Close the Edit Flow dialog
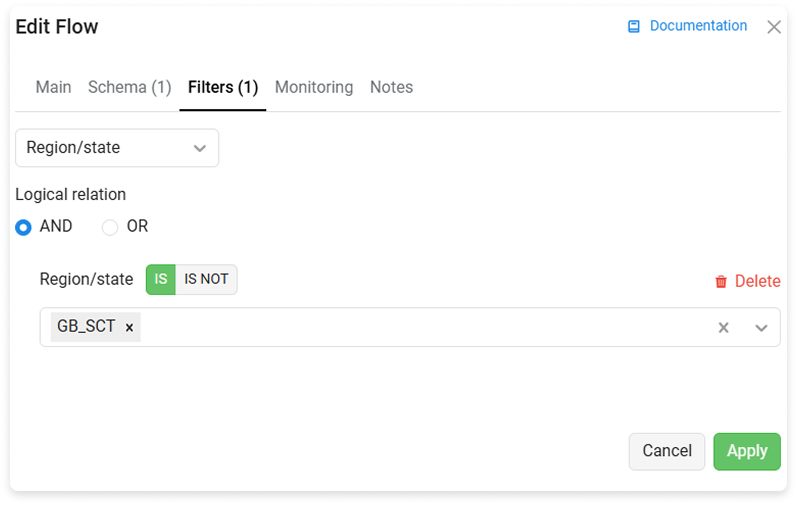 click(x=774, y=27)
